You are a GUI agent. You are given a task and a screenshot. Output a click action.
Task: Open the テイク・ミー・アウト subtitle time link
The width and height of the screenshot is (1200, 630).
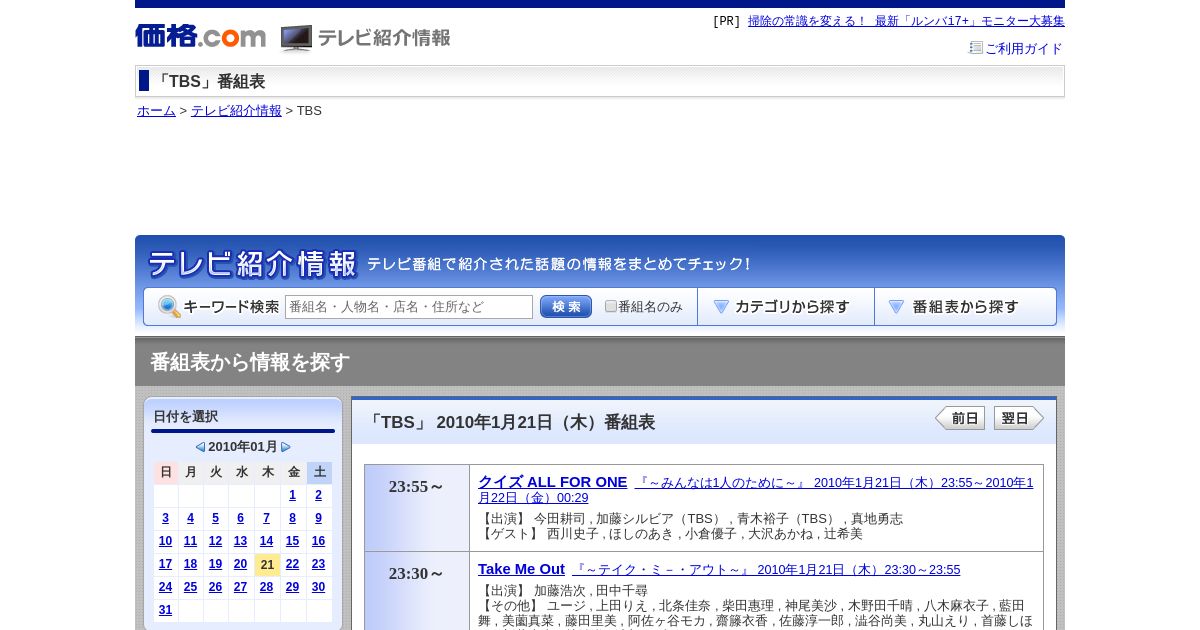pos(766,570)
